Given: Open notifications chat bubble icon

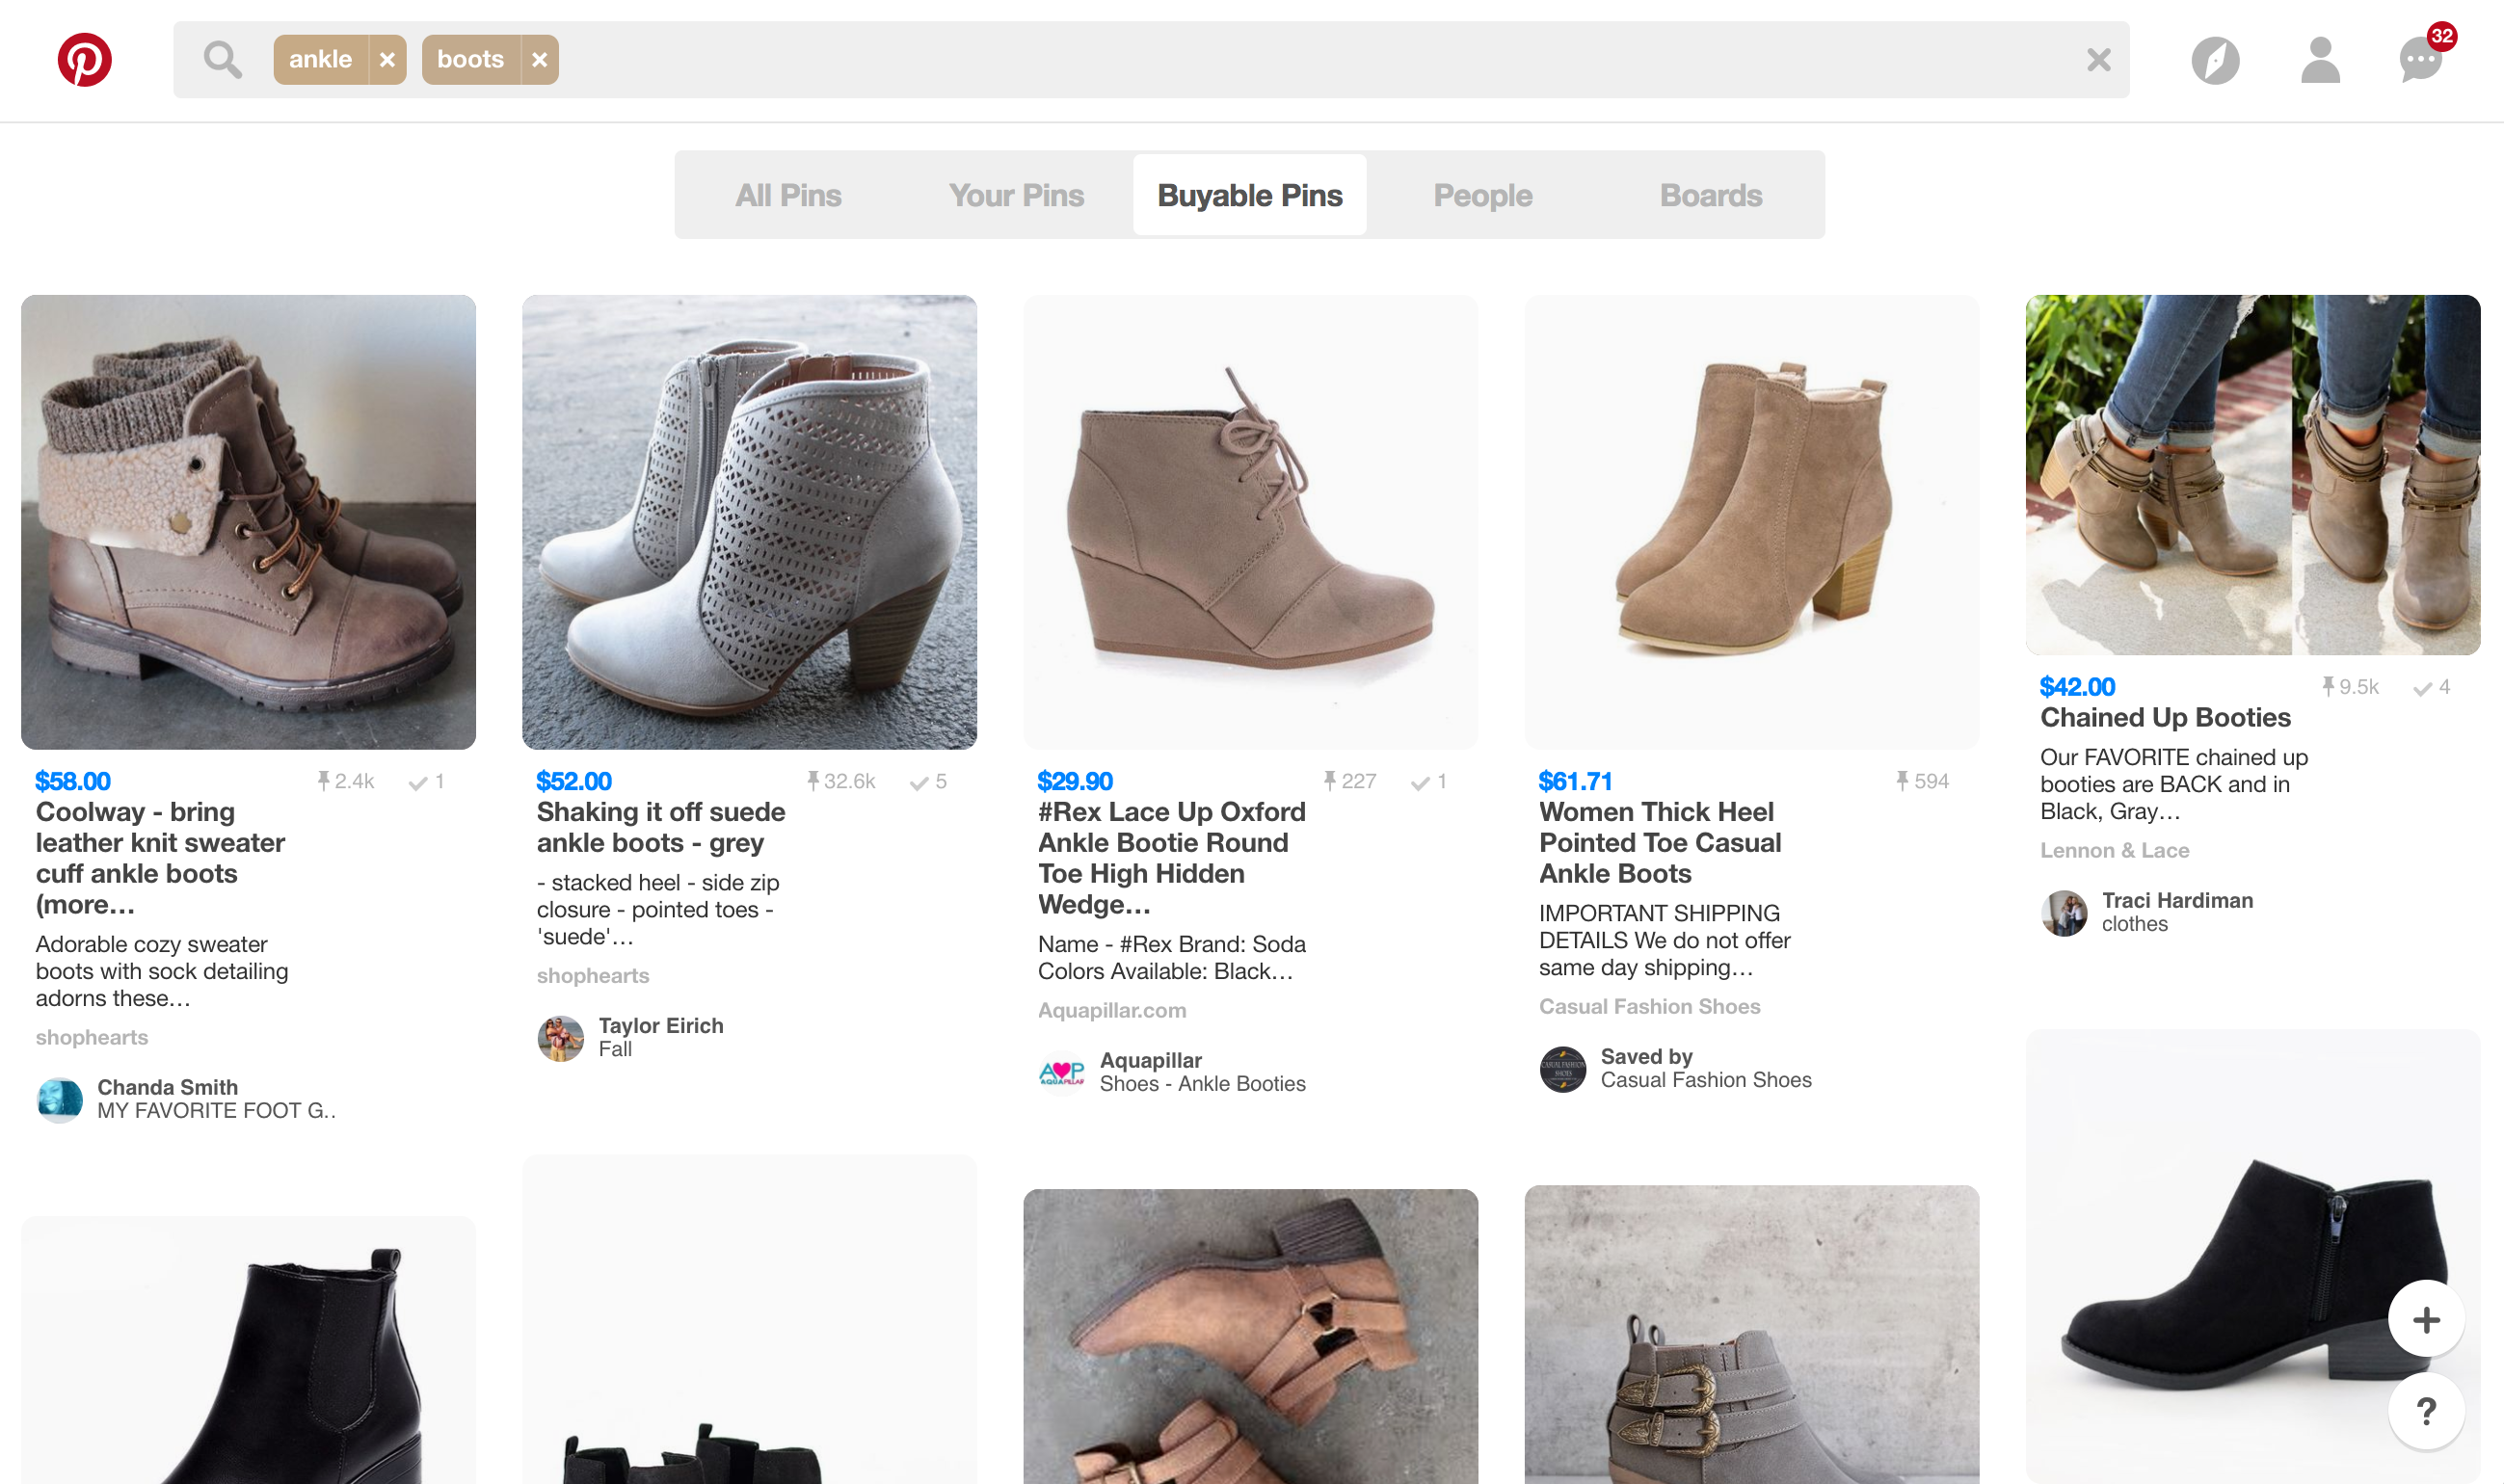Looking at the screenshot, I should [x=2421, y=60].
